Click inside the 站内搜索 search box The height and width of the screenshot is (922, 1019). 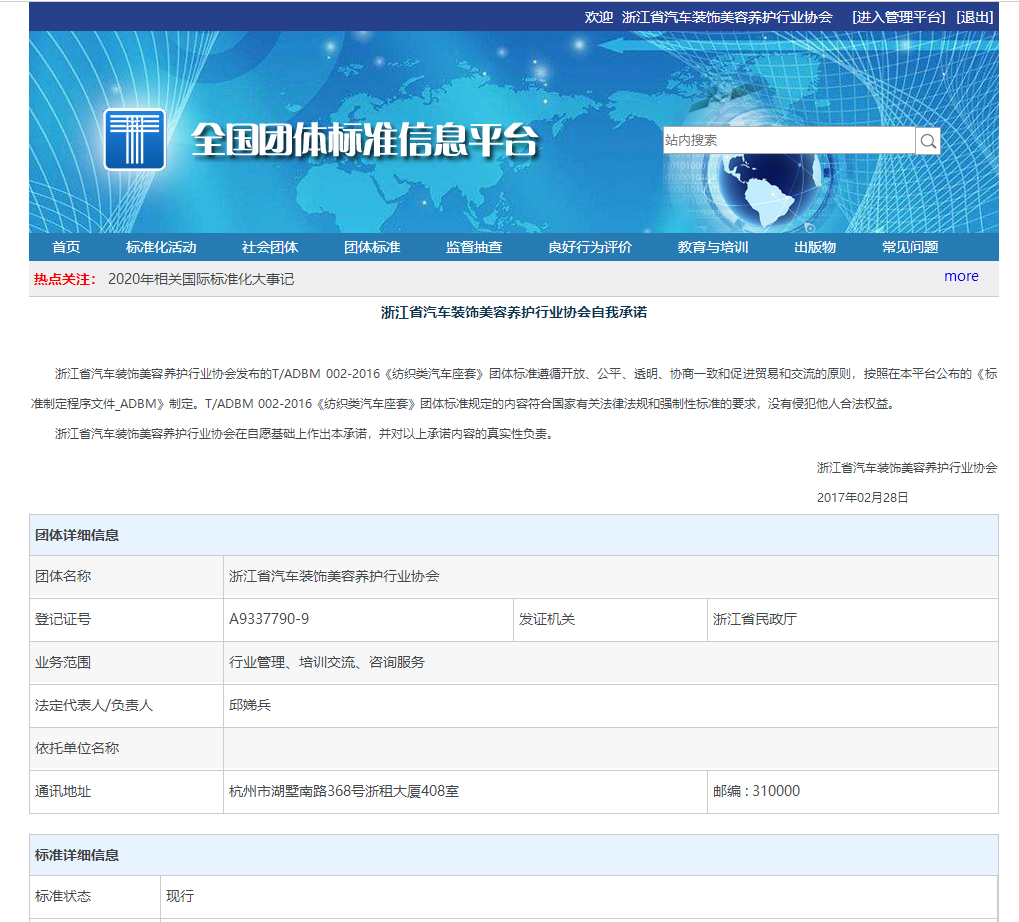tap(790, 140)
